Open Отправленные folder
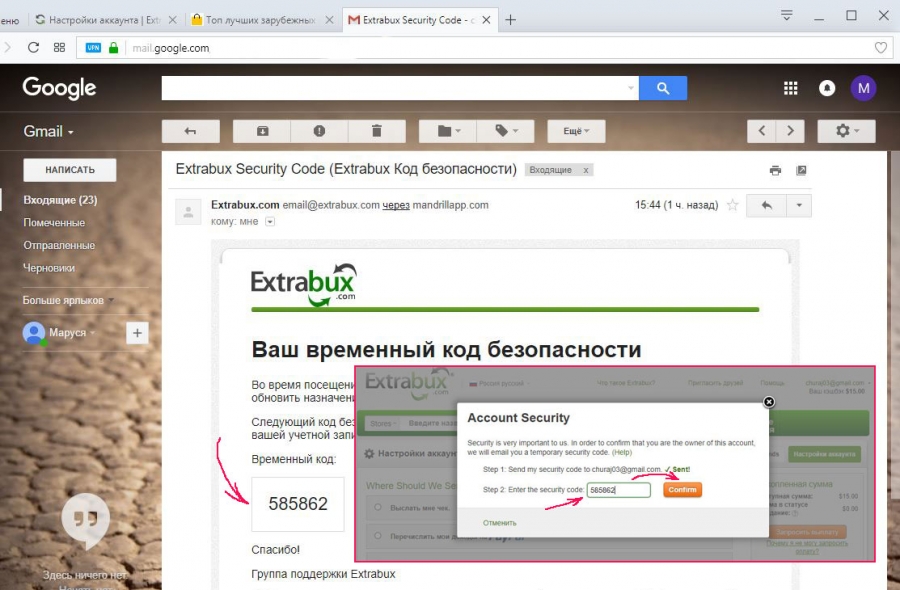 coord(59,246)
